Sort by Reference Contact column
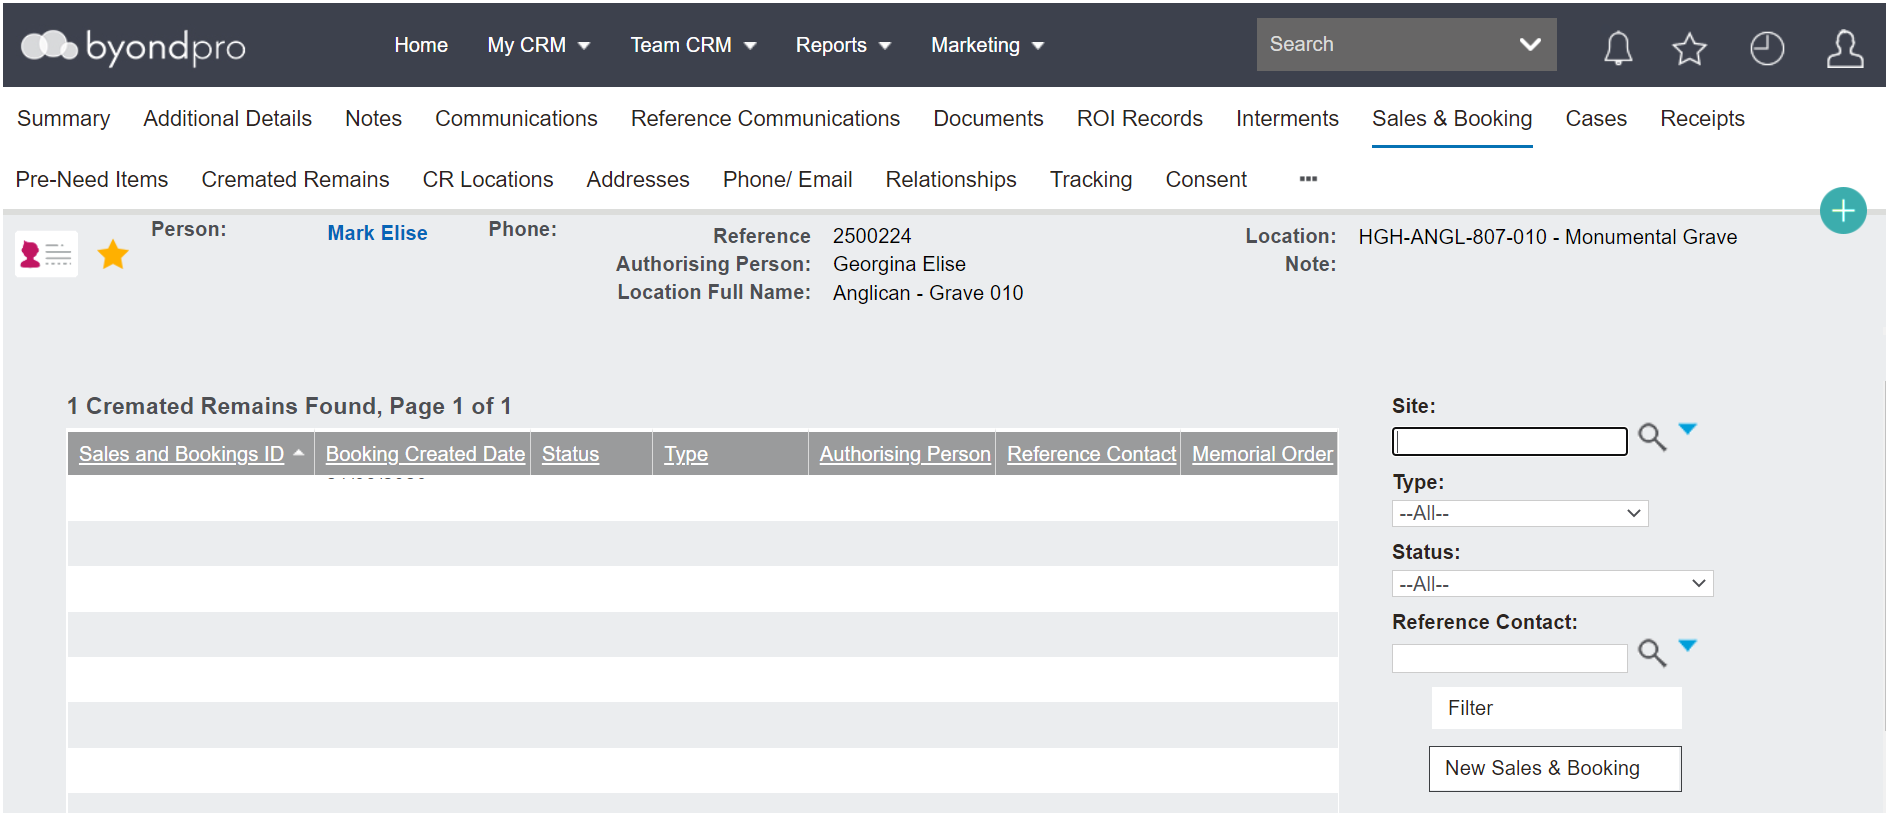Screen dimensions: 1889x816 coord(1091,454)
